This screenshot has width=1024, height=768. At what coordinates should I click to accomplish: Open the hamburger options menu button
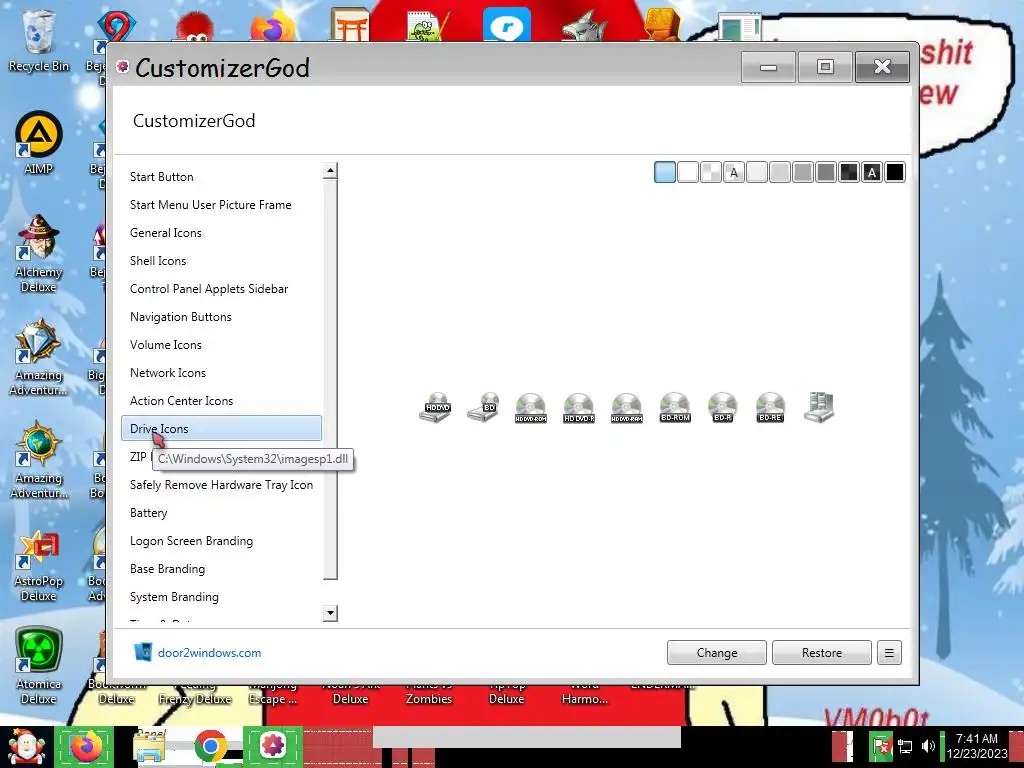pos(889,652)
